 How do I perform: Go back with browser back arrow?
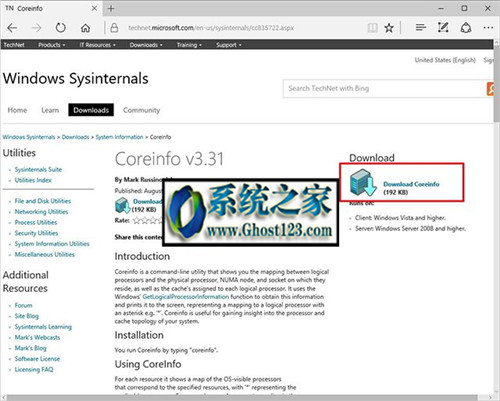click(x=12, y=28)
